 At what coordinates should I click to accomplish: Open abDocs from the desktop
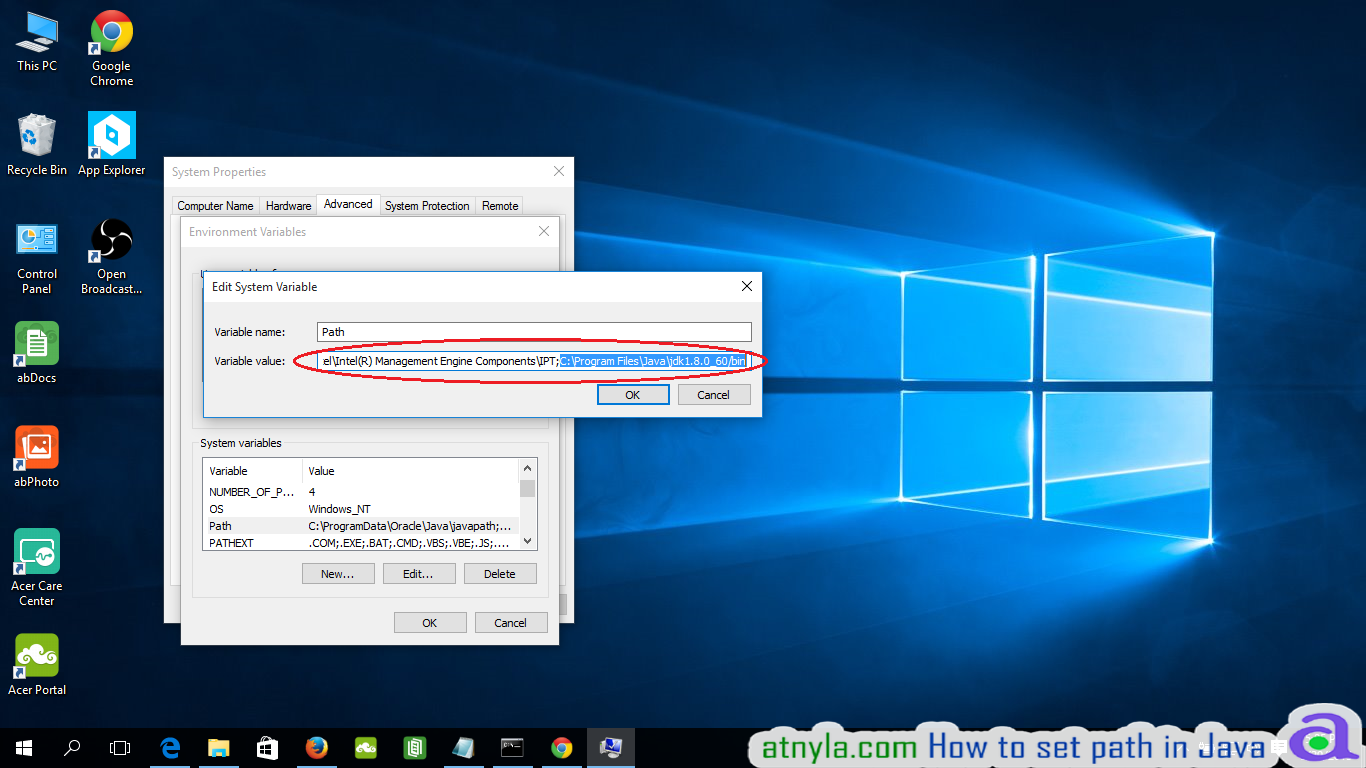point(36,345)
